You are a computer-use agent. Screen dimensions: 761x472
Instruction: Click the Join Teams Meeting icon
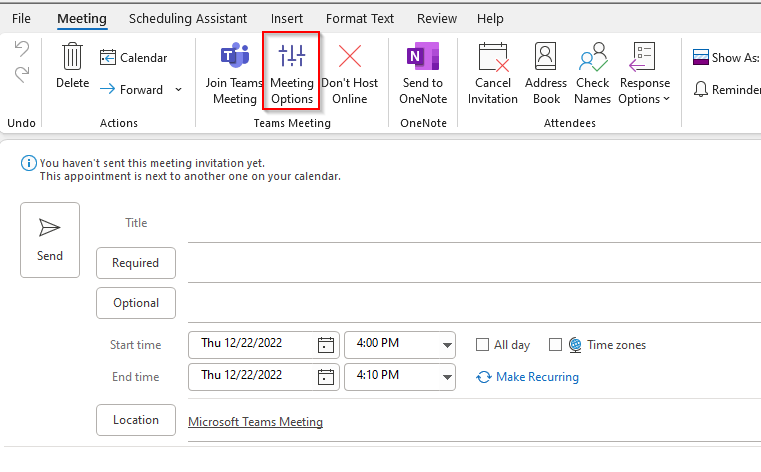[x=235, y=55]
